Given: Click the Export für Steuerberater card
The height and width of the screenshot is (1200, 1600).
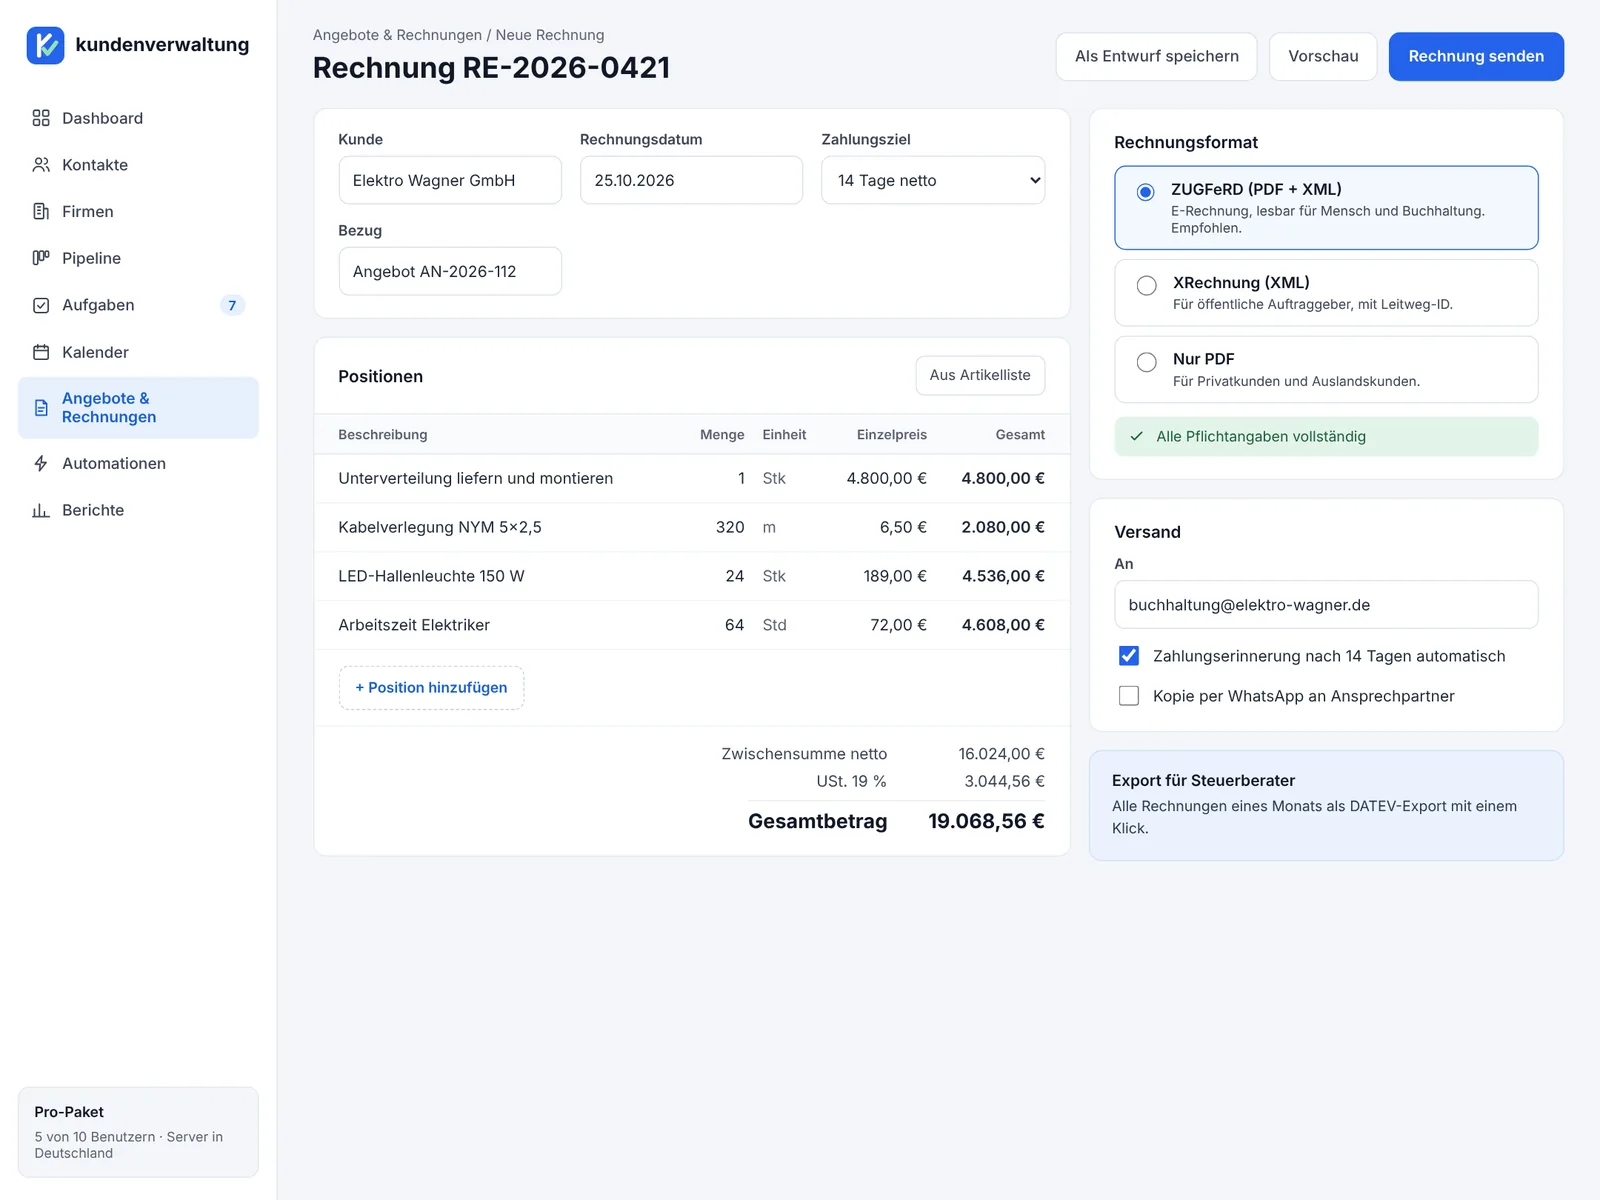Looking at the screenshot, I should coord(1326,805).
